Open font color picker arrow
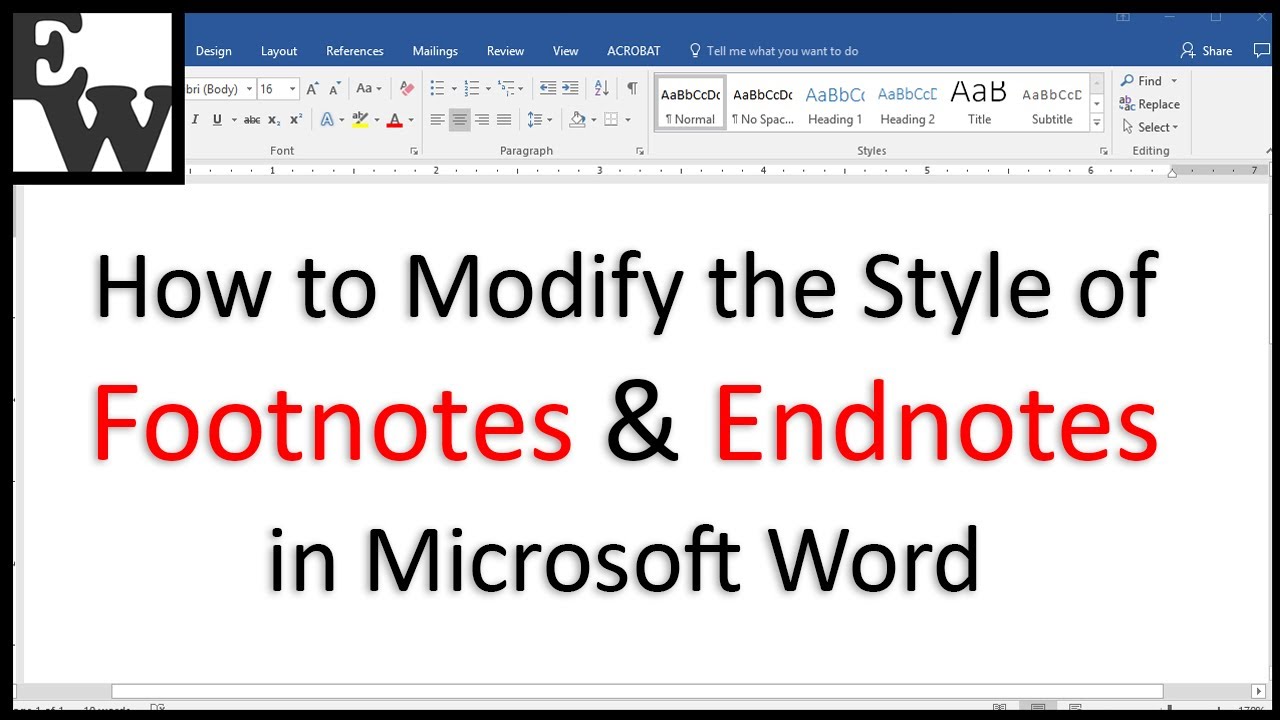 pos(410,120)
